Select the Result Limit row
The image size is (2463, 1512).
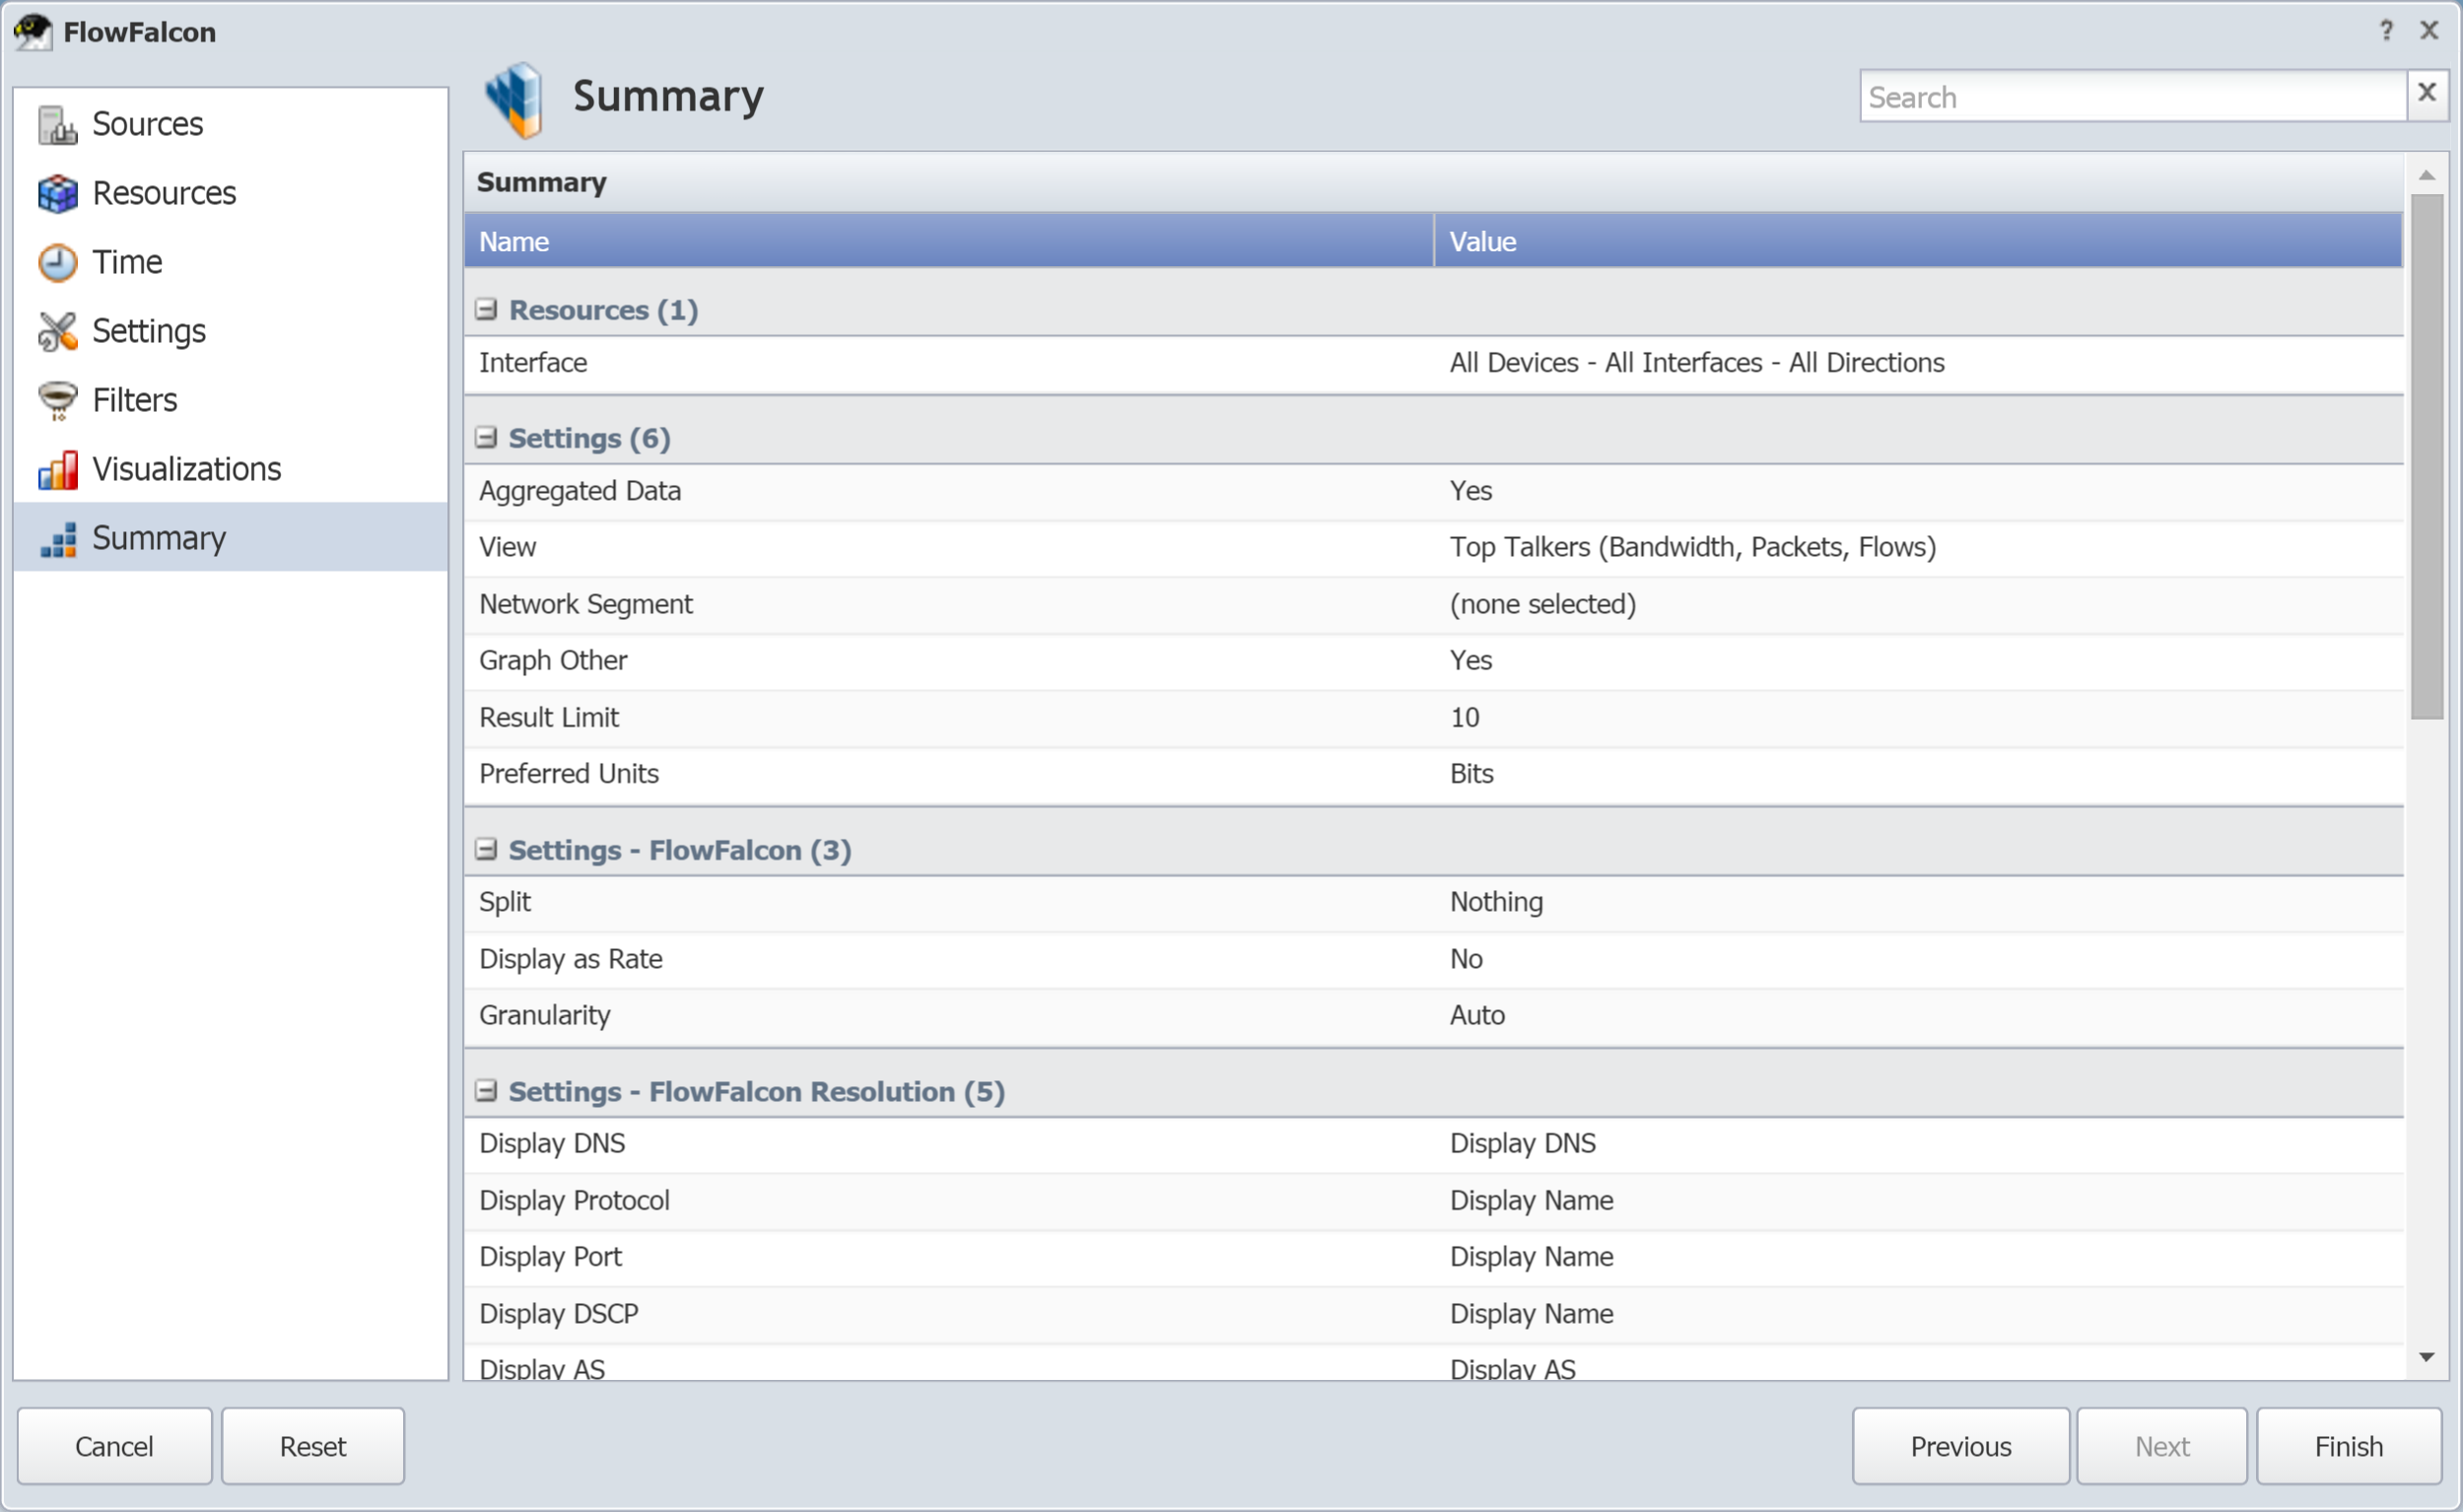(x=1433, y=718)
